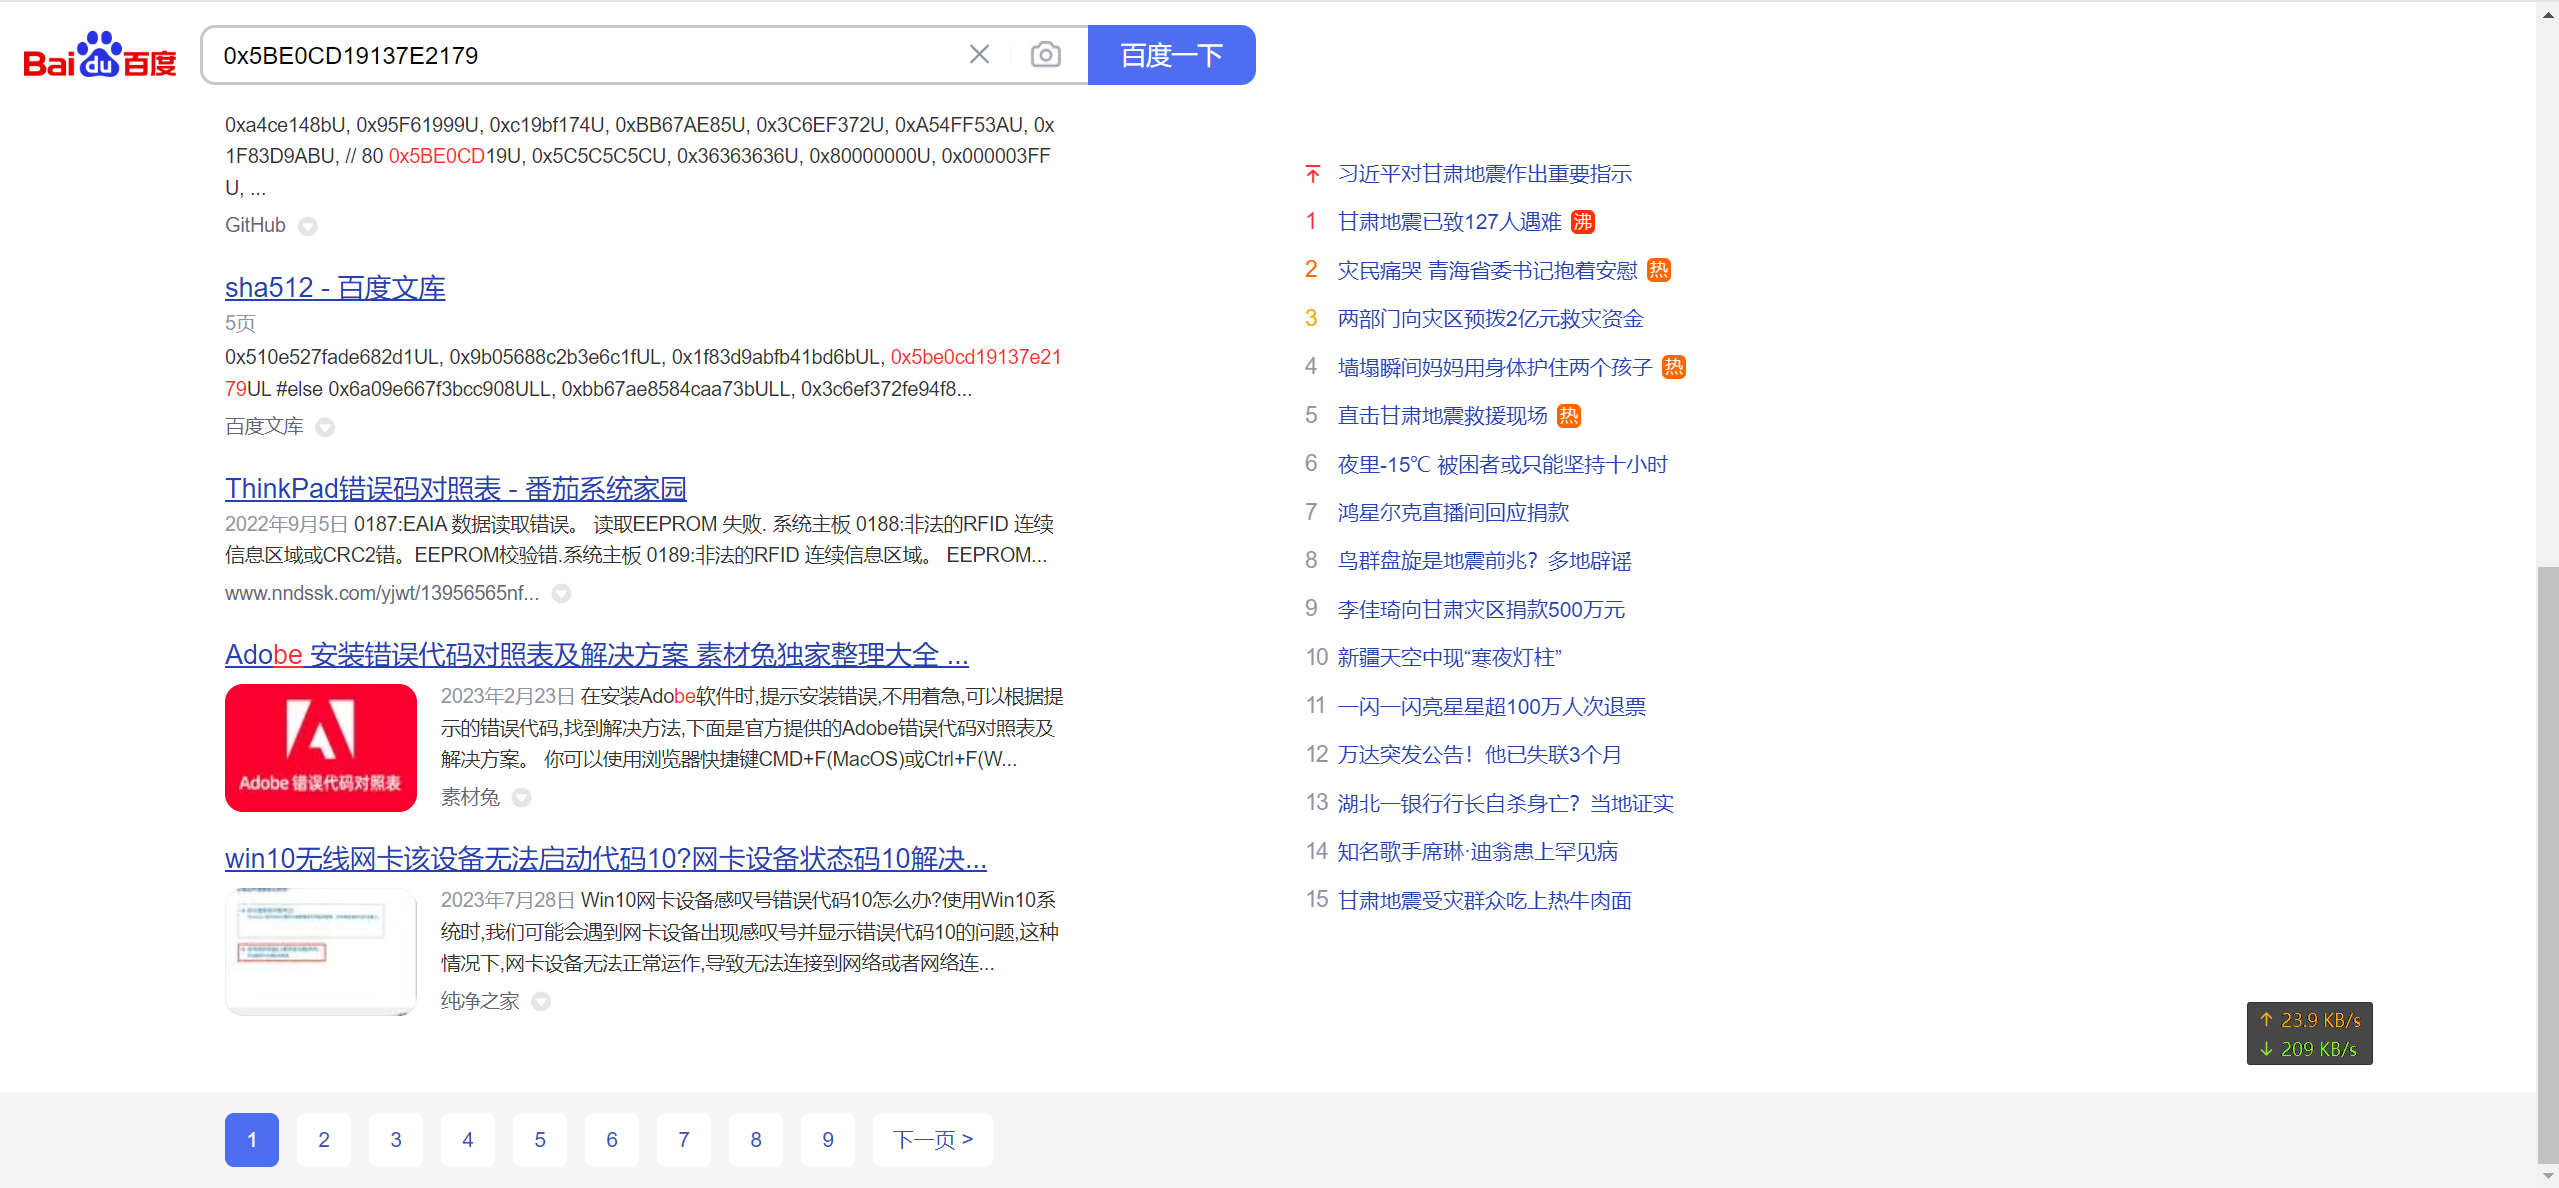Go to results page 5
The height and width of the screenshot is (1188, 2559).
pyautogui.click(x=540, y=1140)
